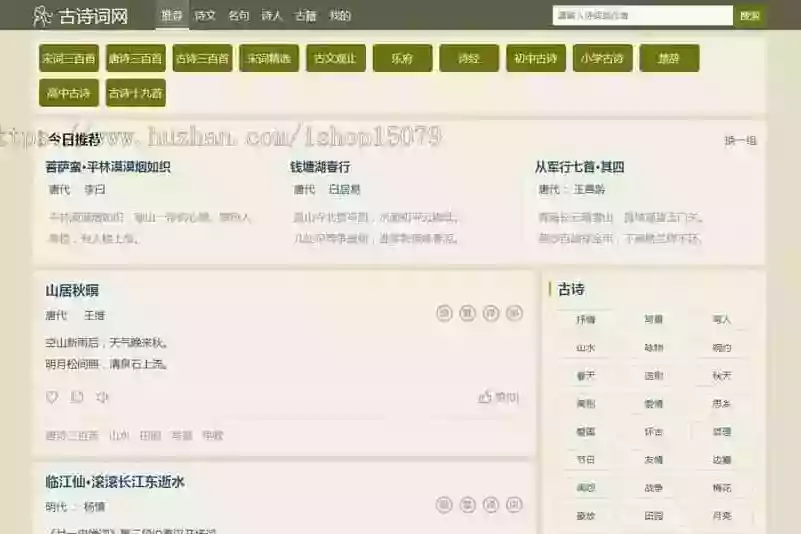Image resolution: width=801 pixels, height=534 pixels.
Task: Open the 诗经 collection button
Action: (x=469, y=58)
